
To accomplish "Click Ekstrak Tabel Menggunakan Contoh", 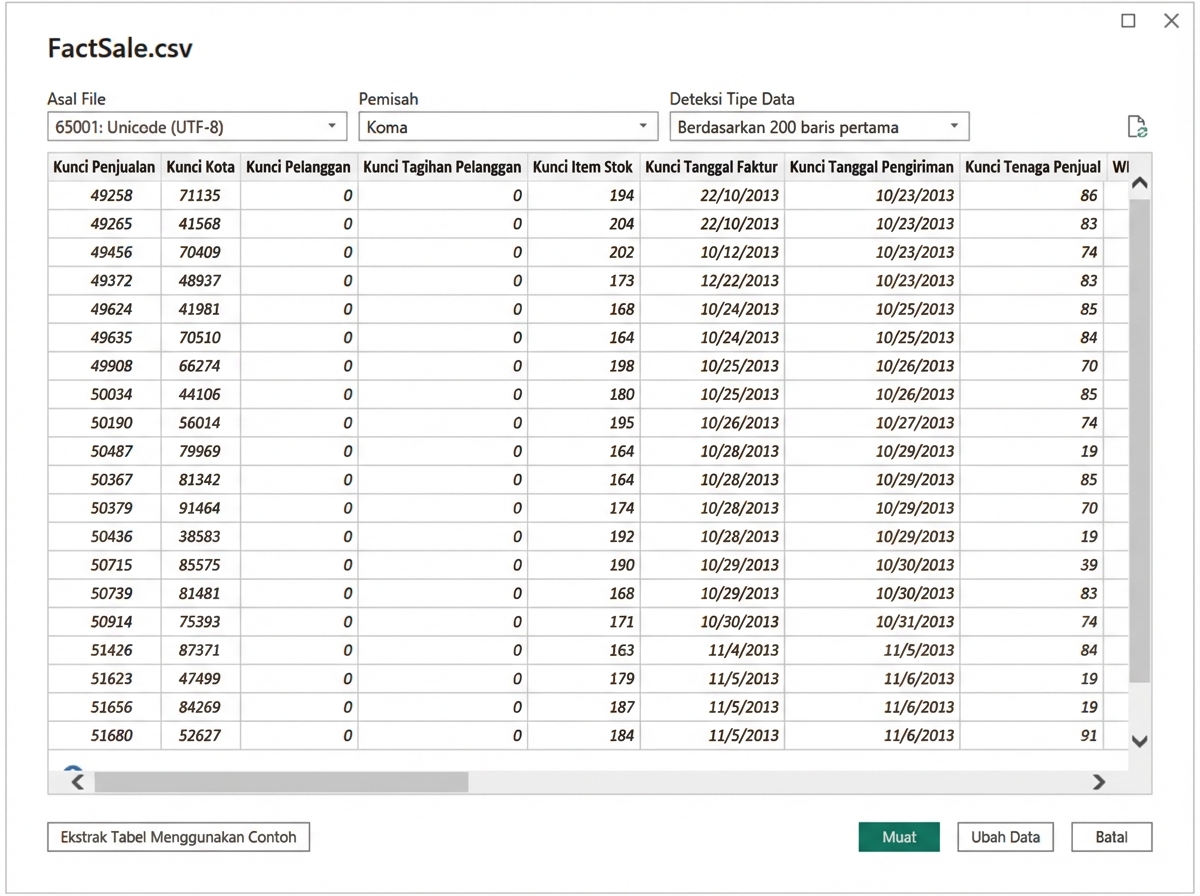I will (x=178, y=837).
